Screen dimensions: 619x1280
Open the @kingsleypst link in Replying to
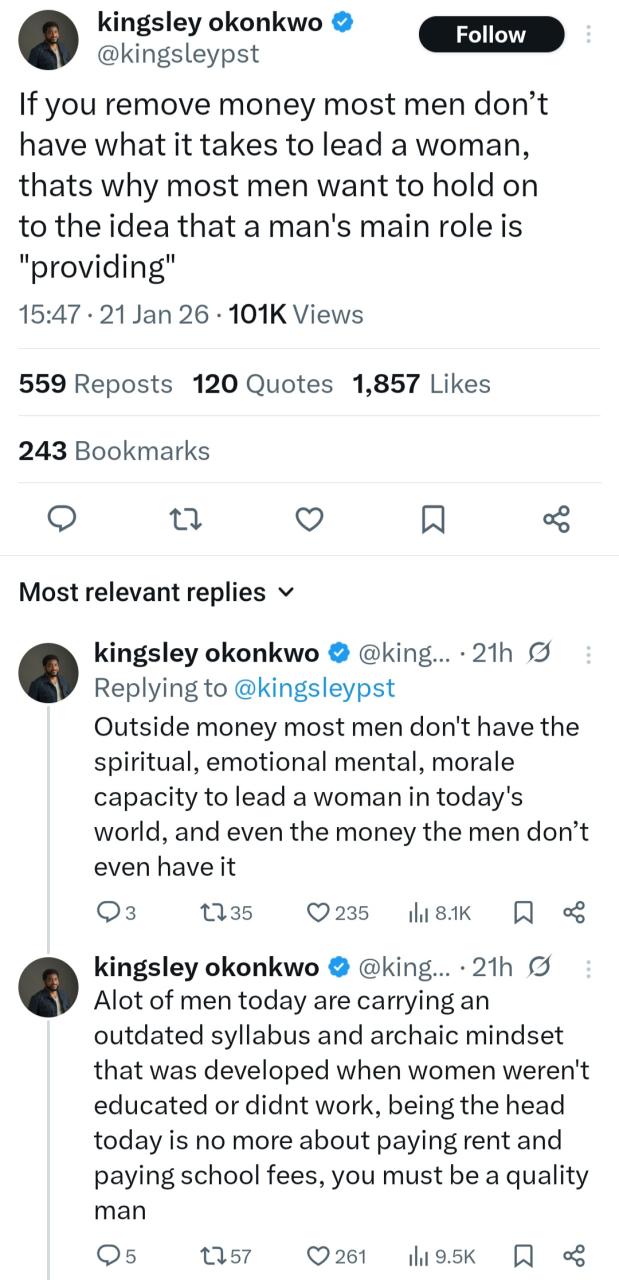313,687
